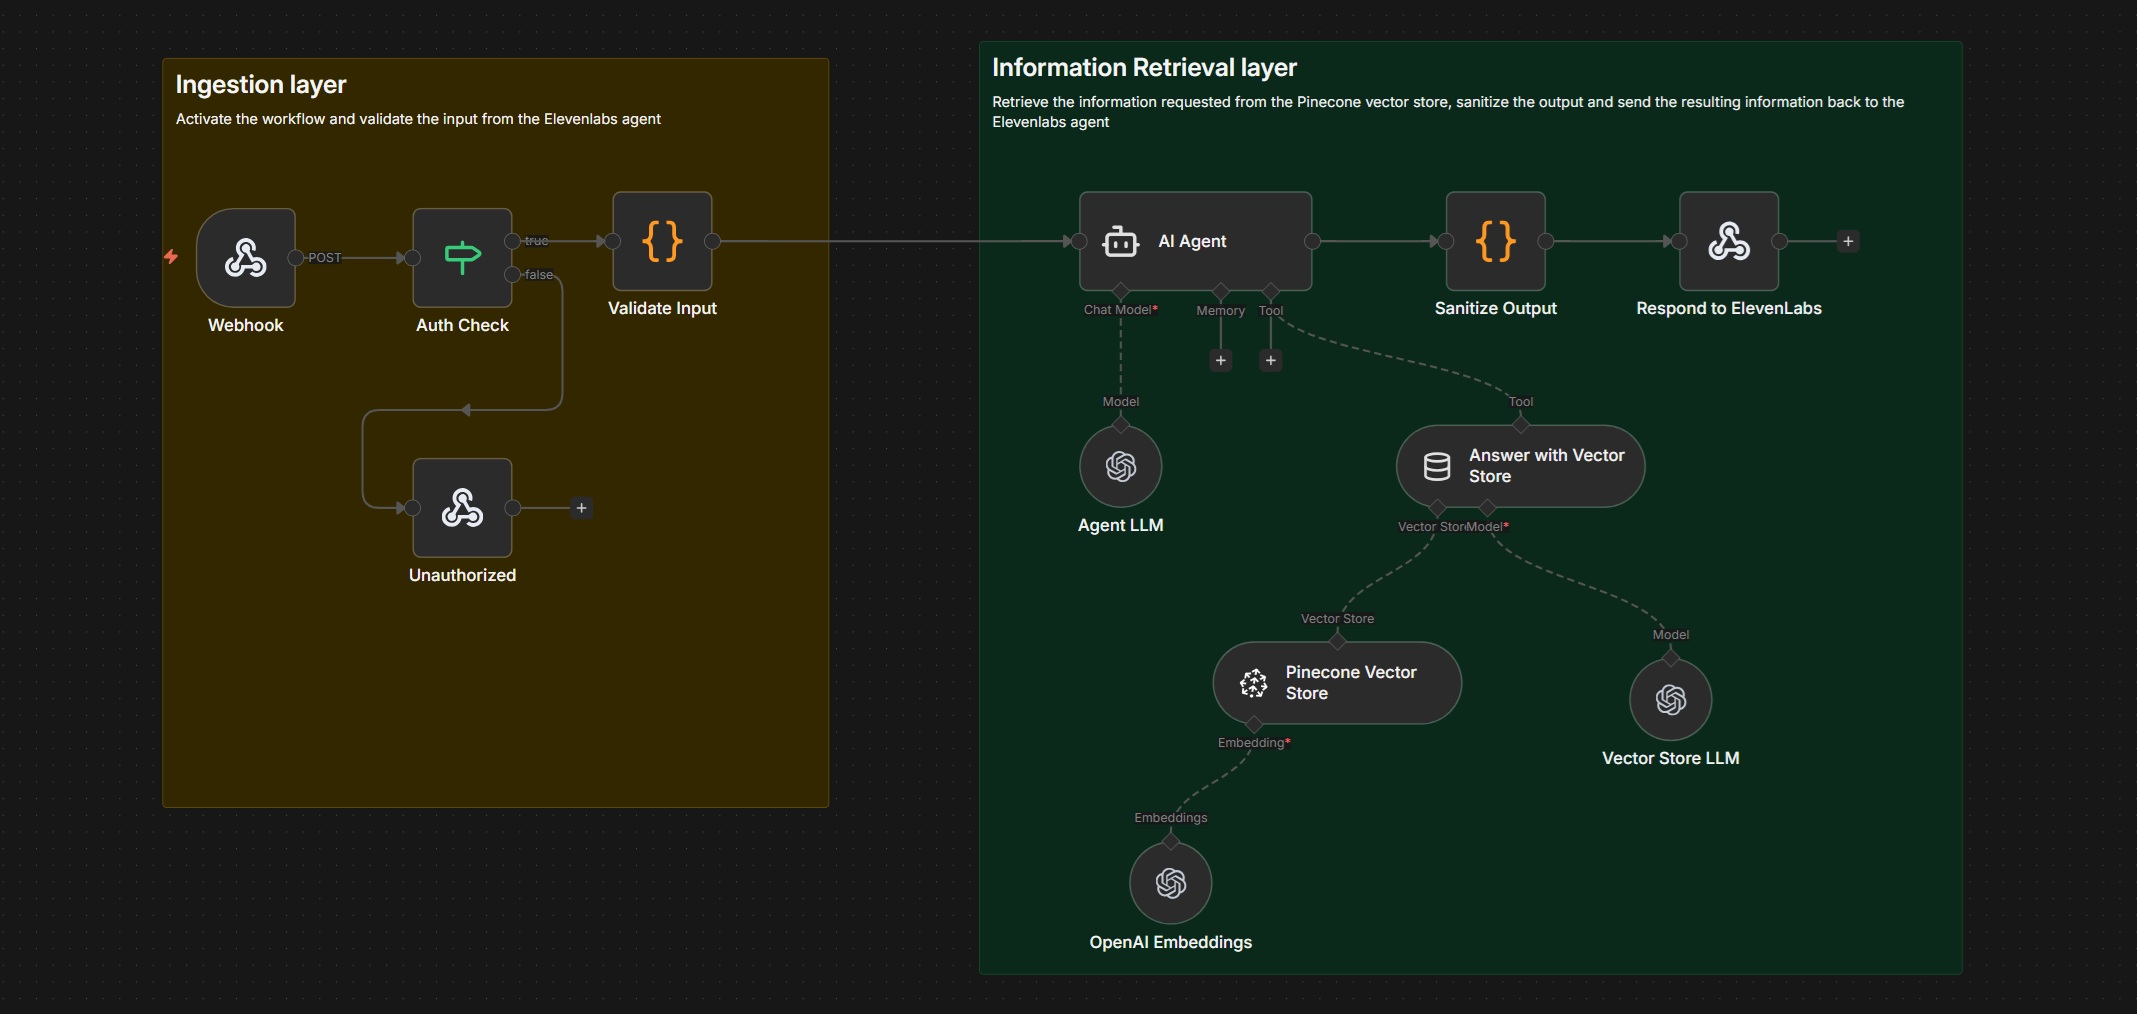Viewport: 2137px width, 1014px height.
Task: Select the Answer with Vector Store tool
Action: click(1520, 466)
